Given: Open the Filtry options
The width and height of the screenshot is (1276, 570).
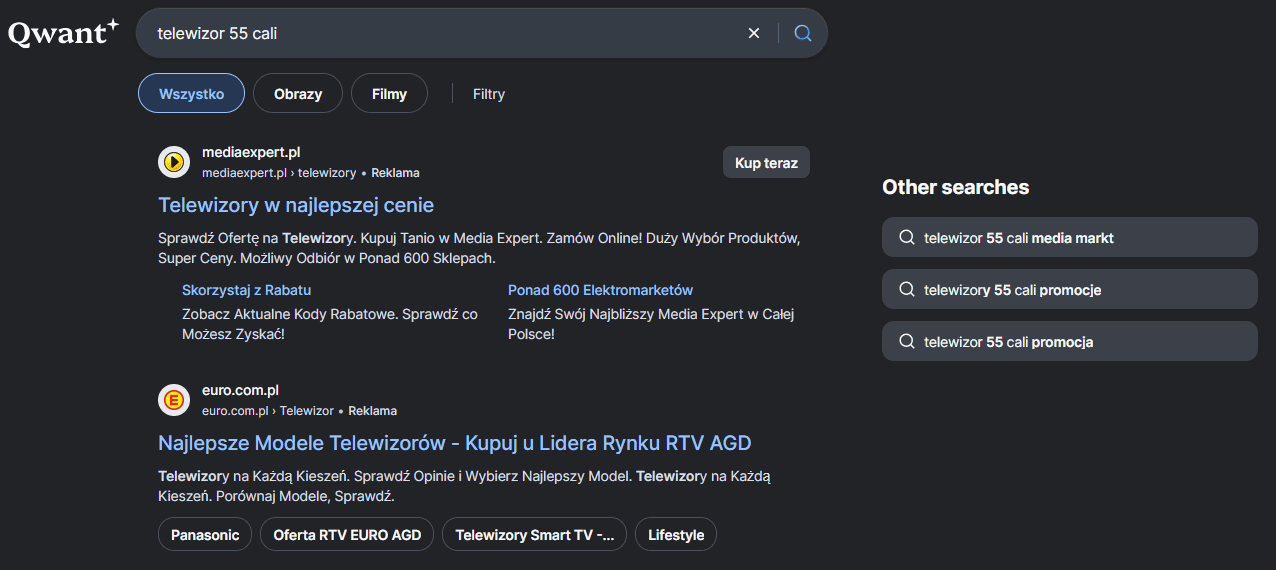Looking at the screenshot, I should tap(489, 94).
